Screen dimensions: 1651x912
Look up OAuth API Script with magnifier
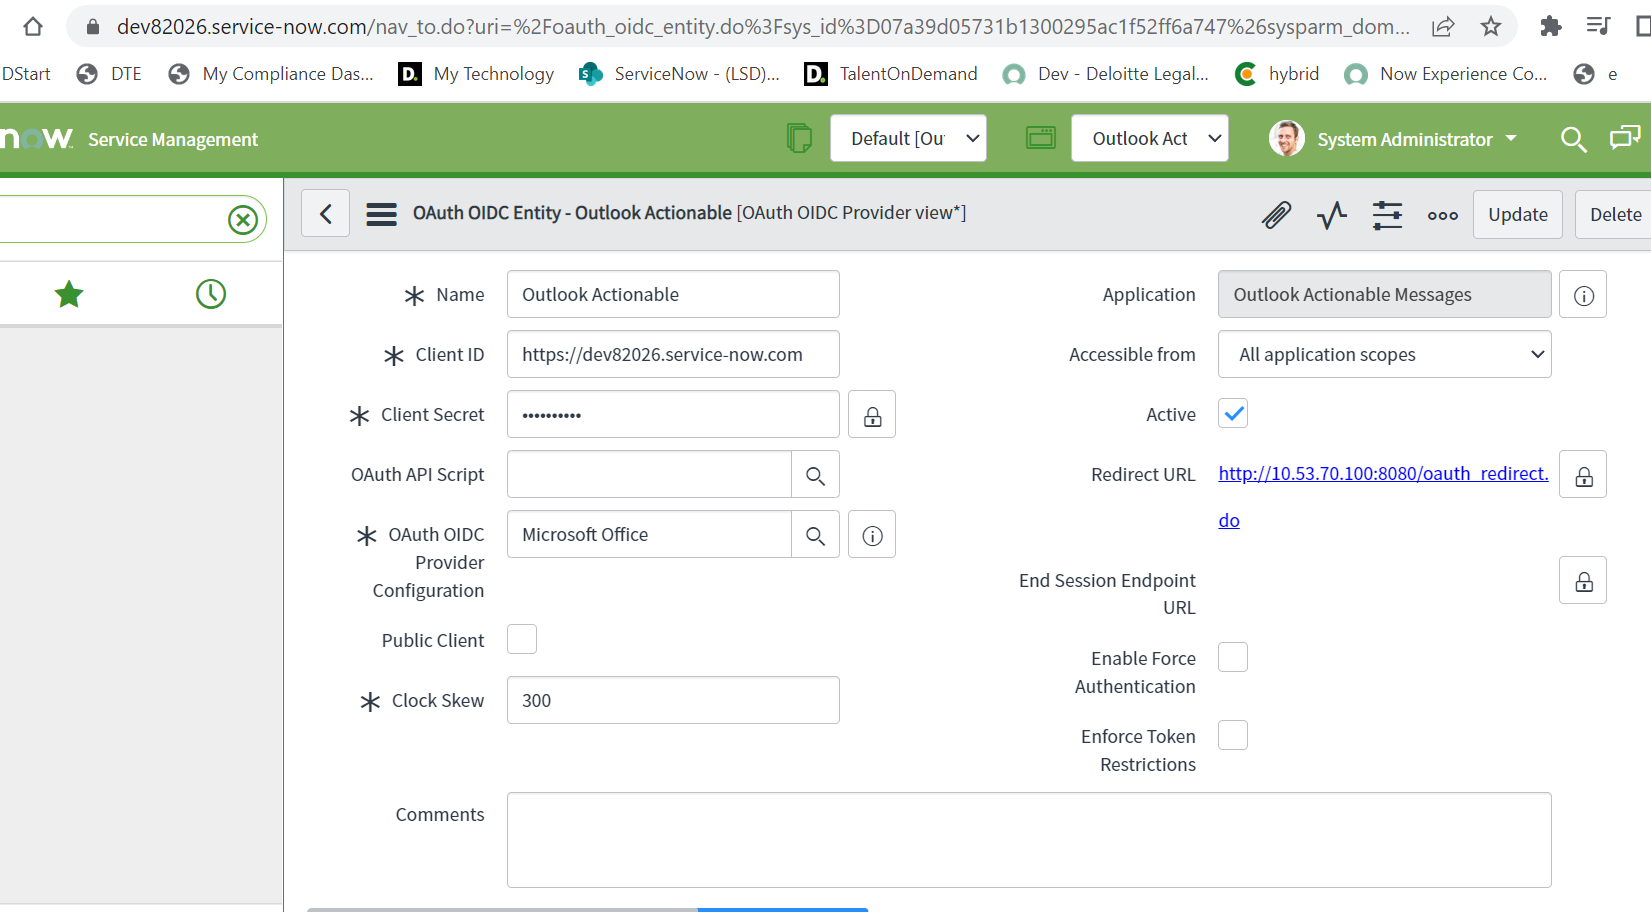[x=816, y=474]
